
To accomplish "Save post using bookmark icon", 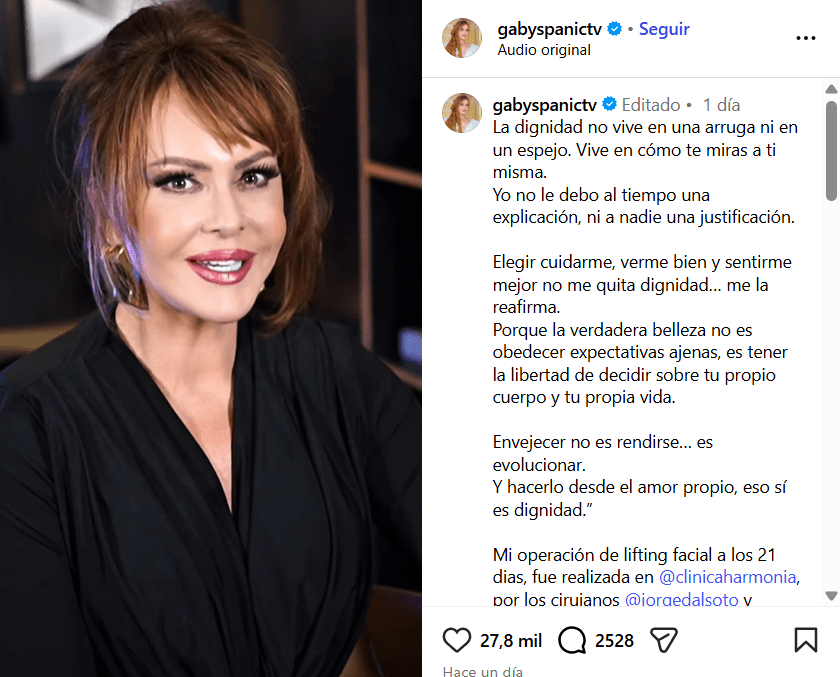I will point(806,640).
